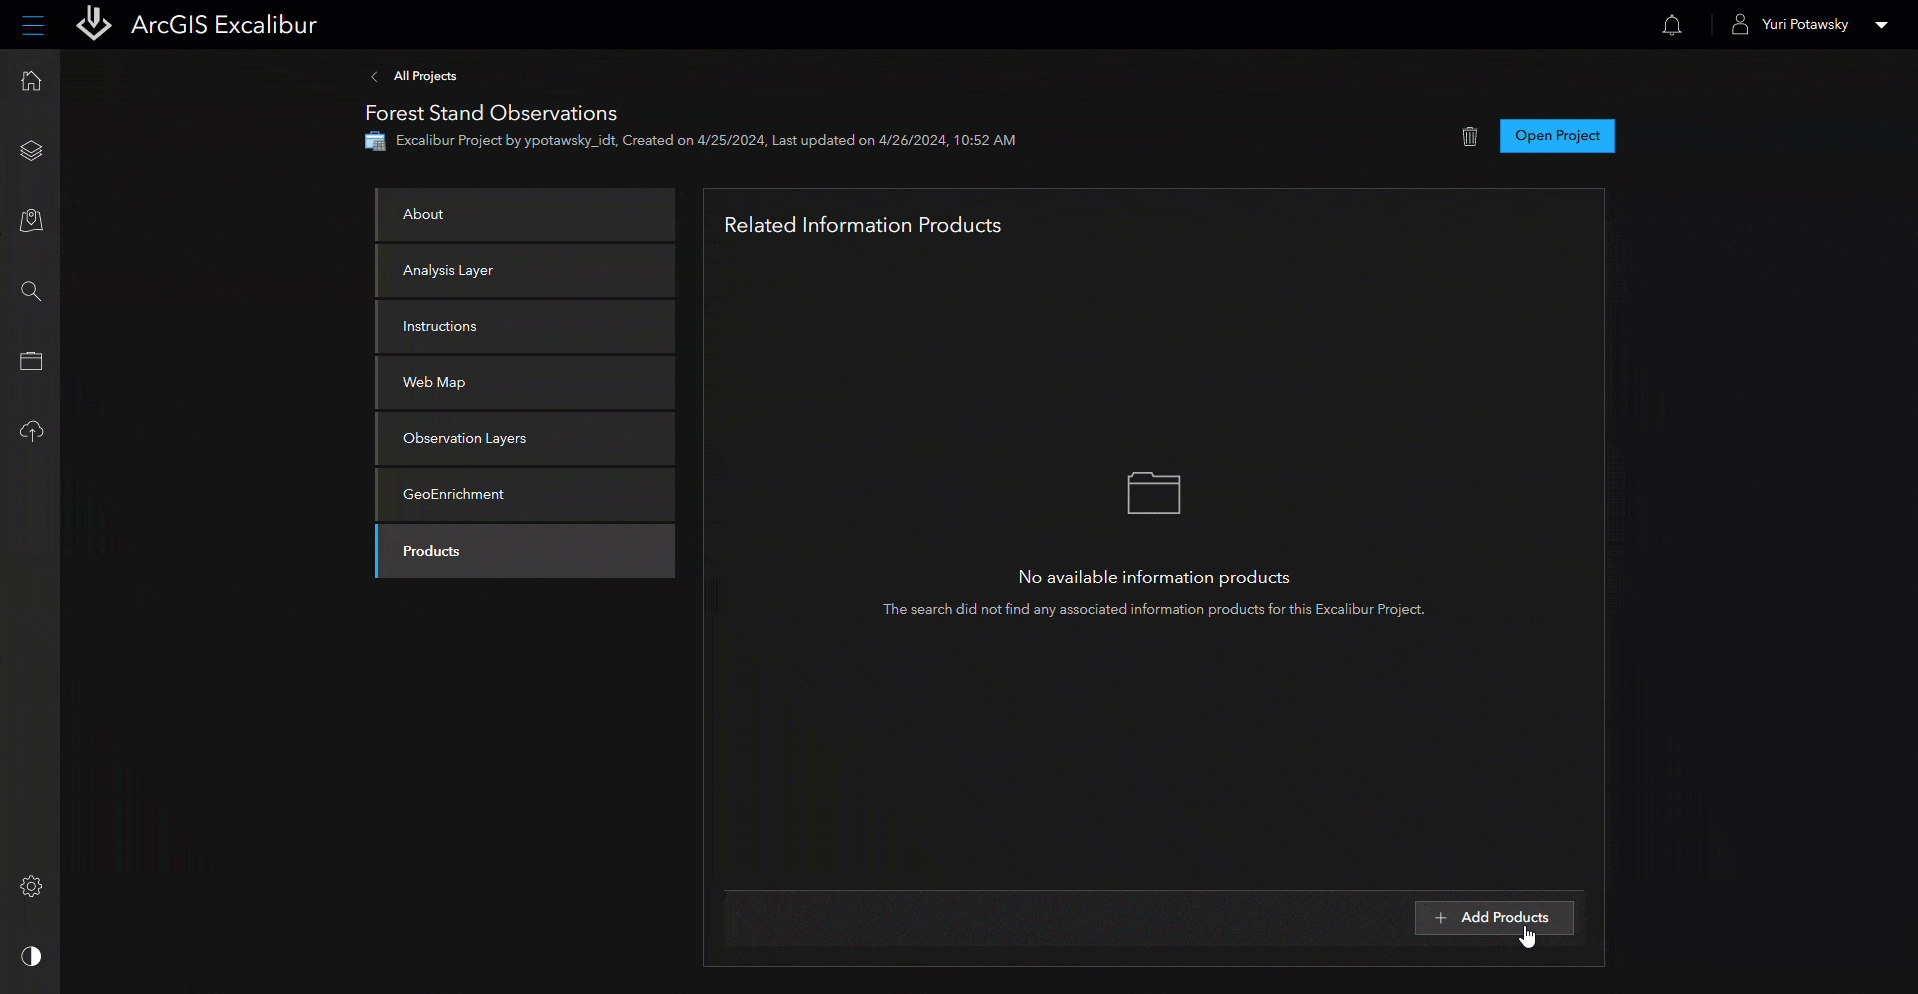
Task: Go back to All Projects
Action: tap(424, 76)
